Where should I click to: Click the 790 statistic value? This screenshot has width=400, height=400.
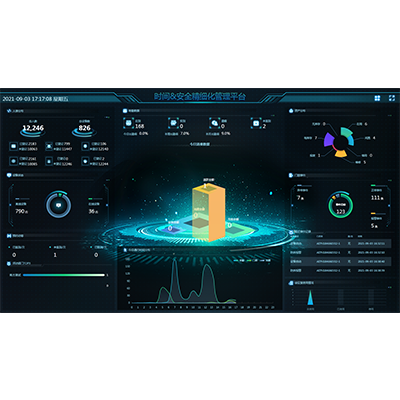(21, 211)
